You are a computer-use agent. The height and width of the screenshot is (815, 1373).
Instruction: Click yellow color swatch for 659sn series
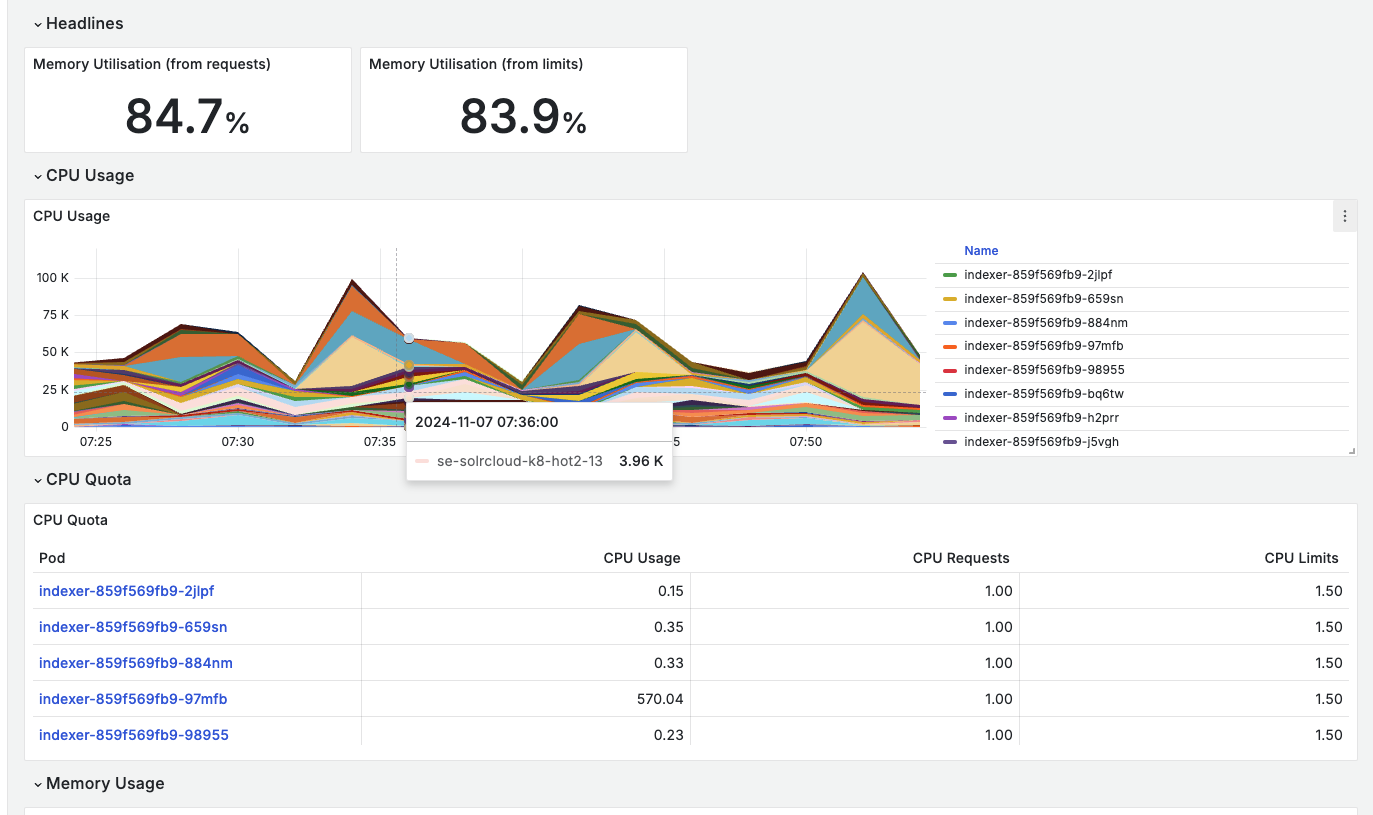(x=950, y=298)
